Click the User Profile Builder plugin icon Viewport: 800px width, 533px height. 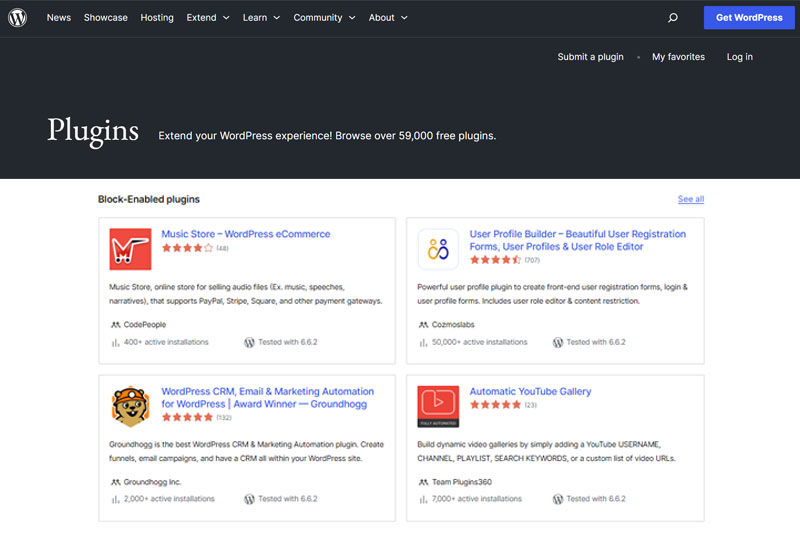[x=438, y=249]
